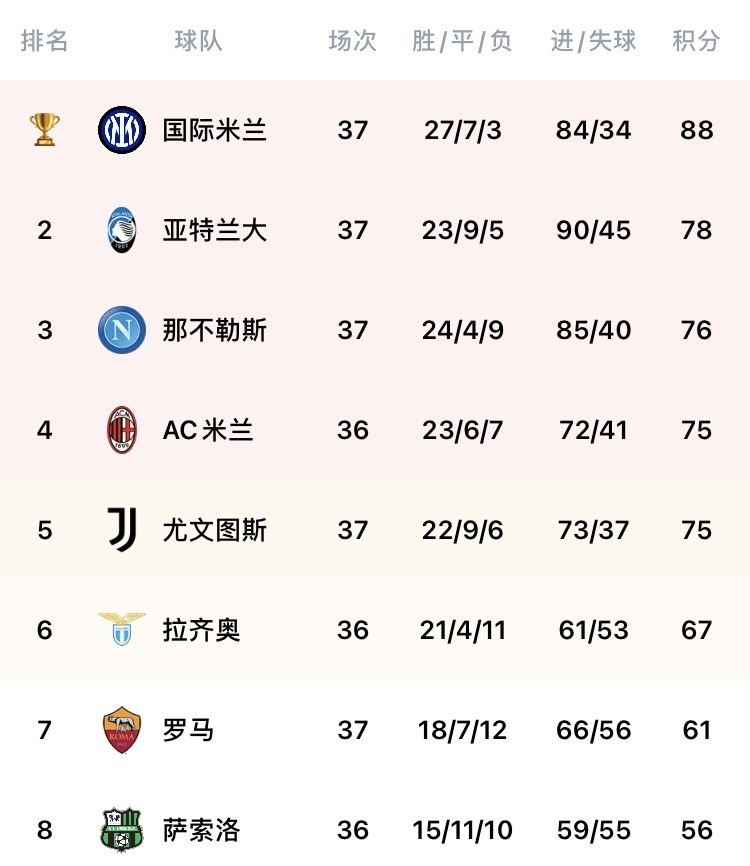The height and width of the screenshot is (866, 750).
Task: Click the AS Roma wolf crest
Action: (122, 730)
